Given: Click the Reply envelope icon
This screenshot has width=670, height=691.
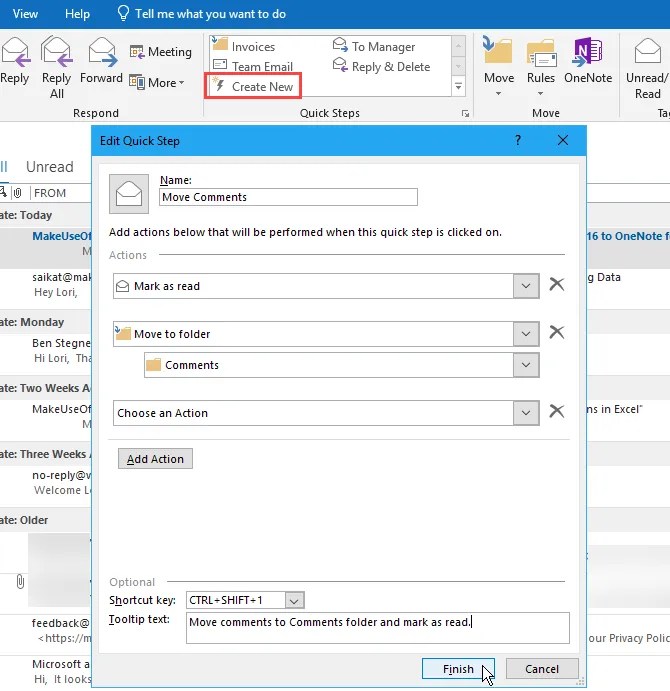Looking at the screenshot, I should pos(16,53).
